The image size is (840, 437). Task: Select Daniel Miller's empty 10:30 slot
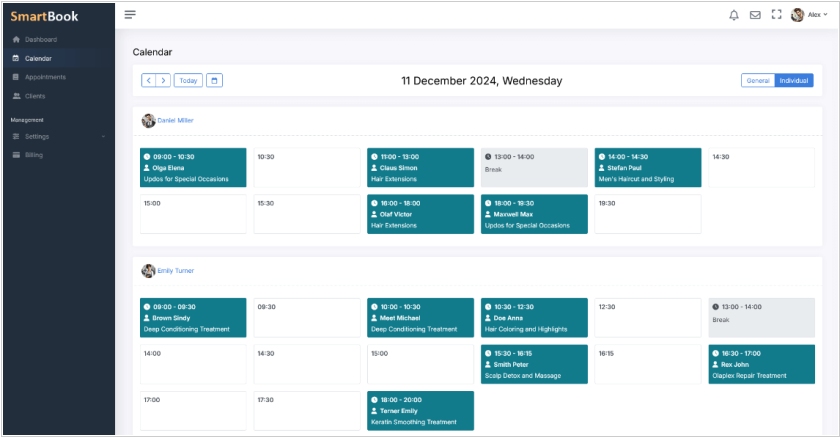pos(306,167)
